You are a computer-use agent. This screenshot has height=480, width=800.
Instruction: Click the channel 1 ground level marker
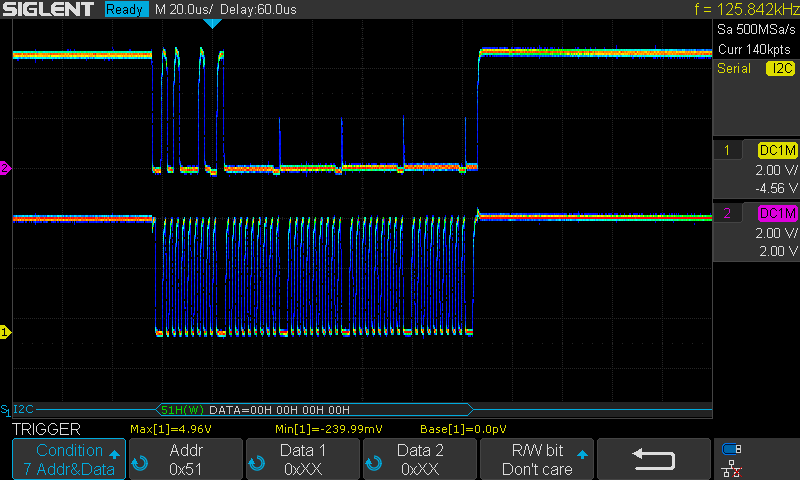5,333
